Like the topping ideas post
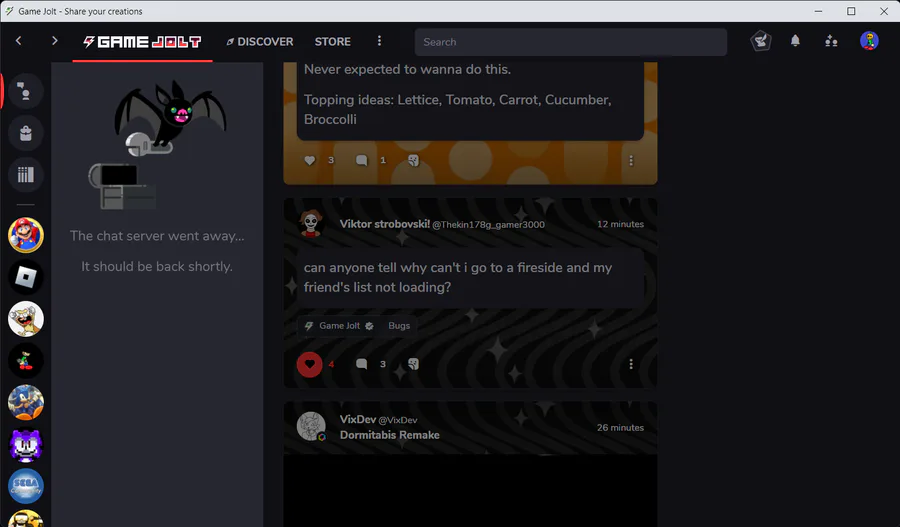The image size is (900, 527). (309, 160)
